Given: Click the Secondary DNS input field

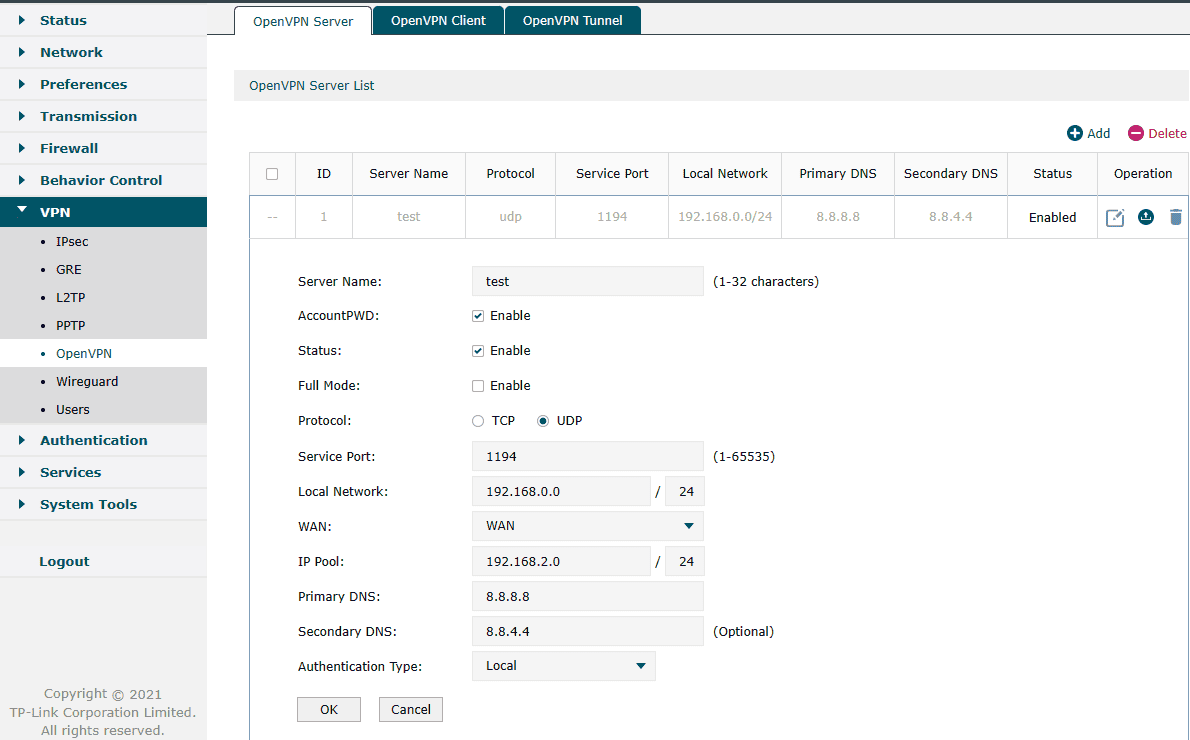Looking at the screenshot, I should coord(587,631).
